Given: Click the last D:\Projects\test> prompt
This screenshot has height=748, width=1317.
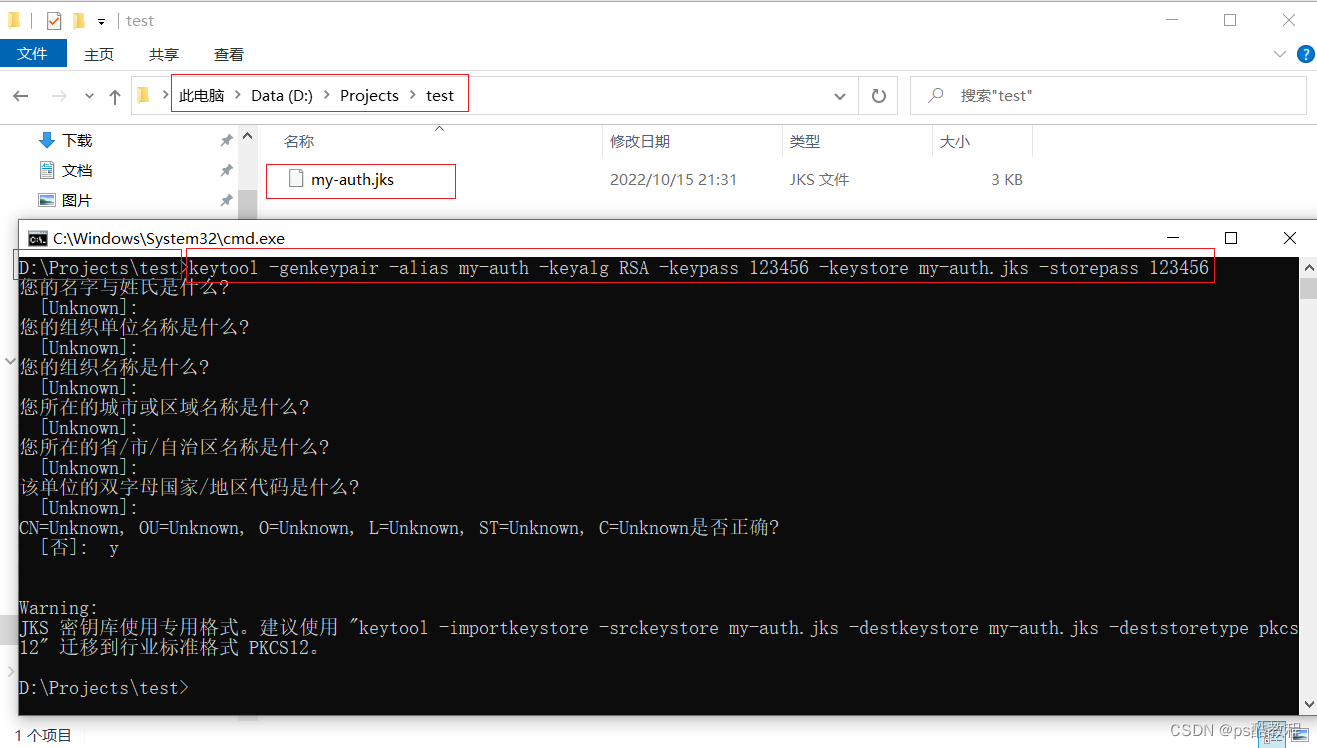Looking at the screenshot, I should point(104,688).
